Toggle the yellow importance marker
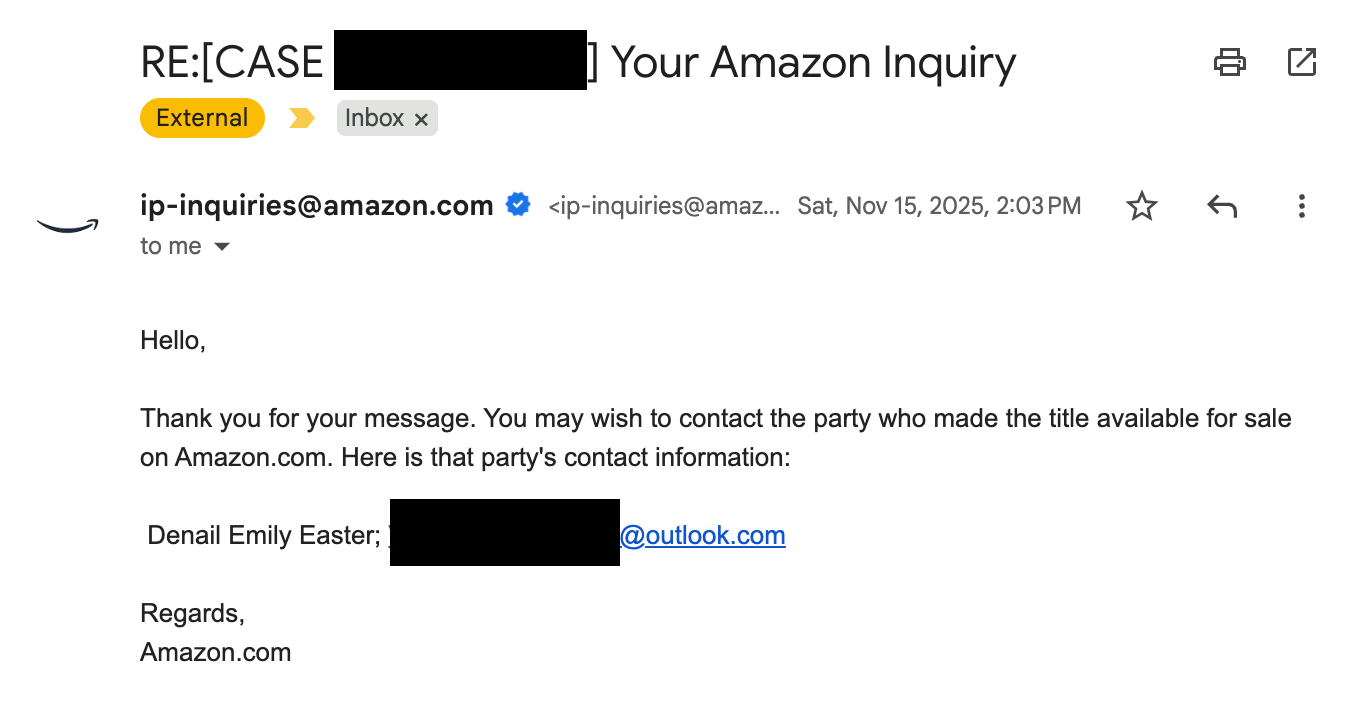This screenshot has width=1354, height=722. (x=301, y=119)
